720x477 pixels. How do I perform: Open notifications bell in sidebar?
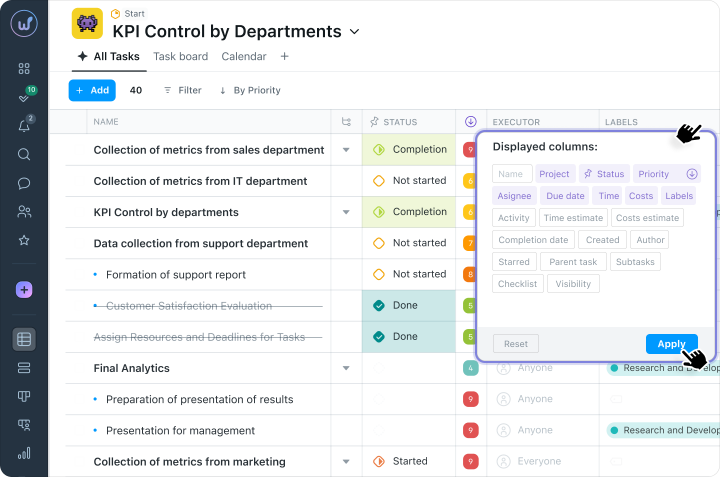click(x=24, y=126)
